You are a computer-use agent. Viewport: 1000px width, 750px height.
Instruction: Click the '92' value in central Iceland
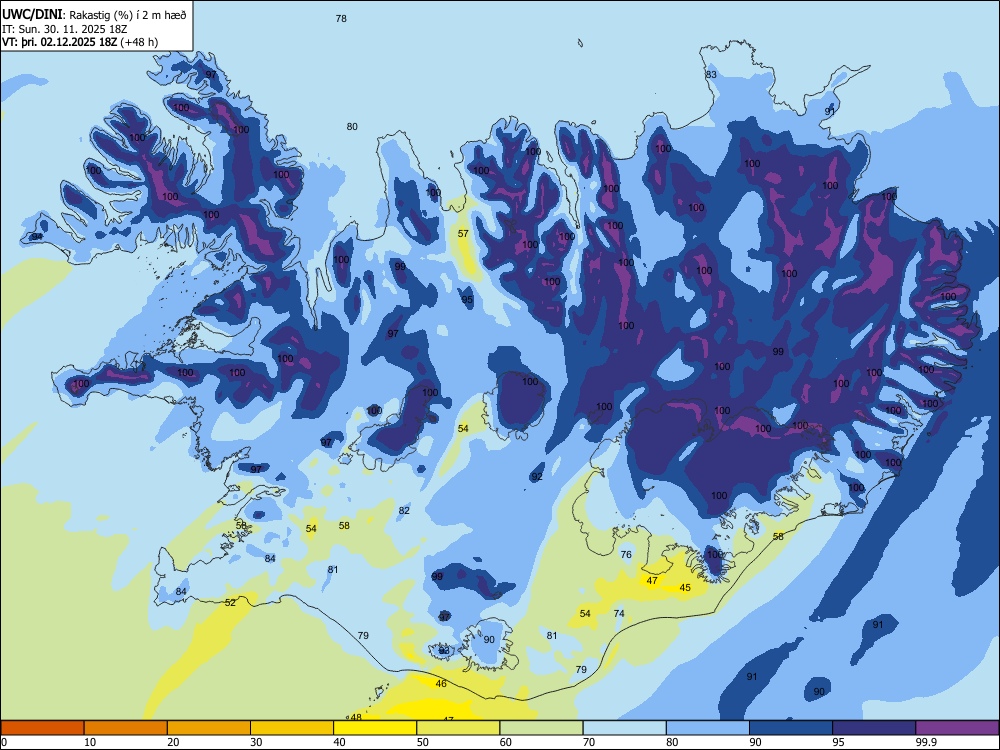[x=537, y=476]
